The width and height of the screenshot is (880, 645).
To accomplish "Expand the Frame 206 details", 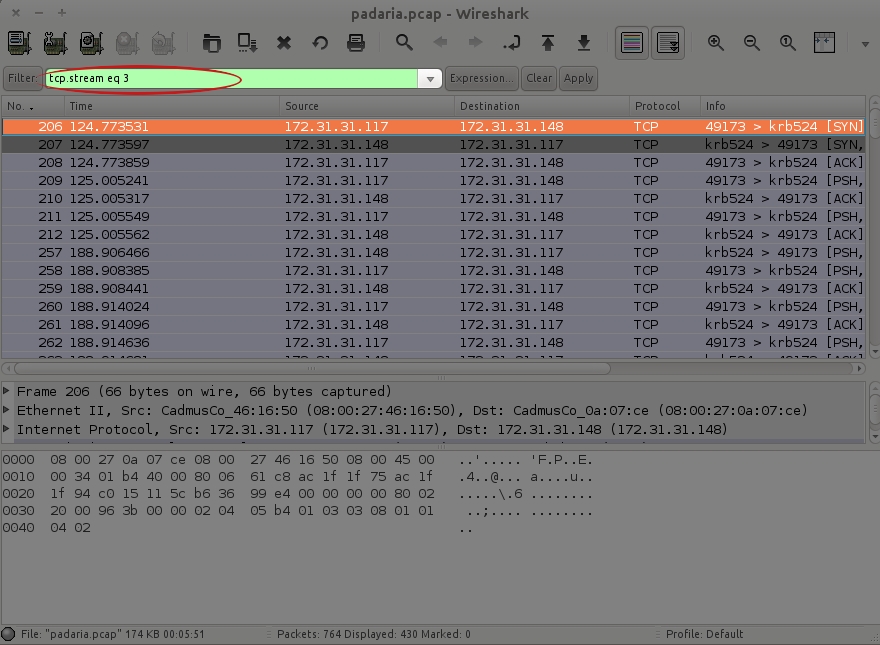I will pyautogui.click(x=6, y=390).
